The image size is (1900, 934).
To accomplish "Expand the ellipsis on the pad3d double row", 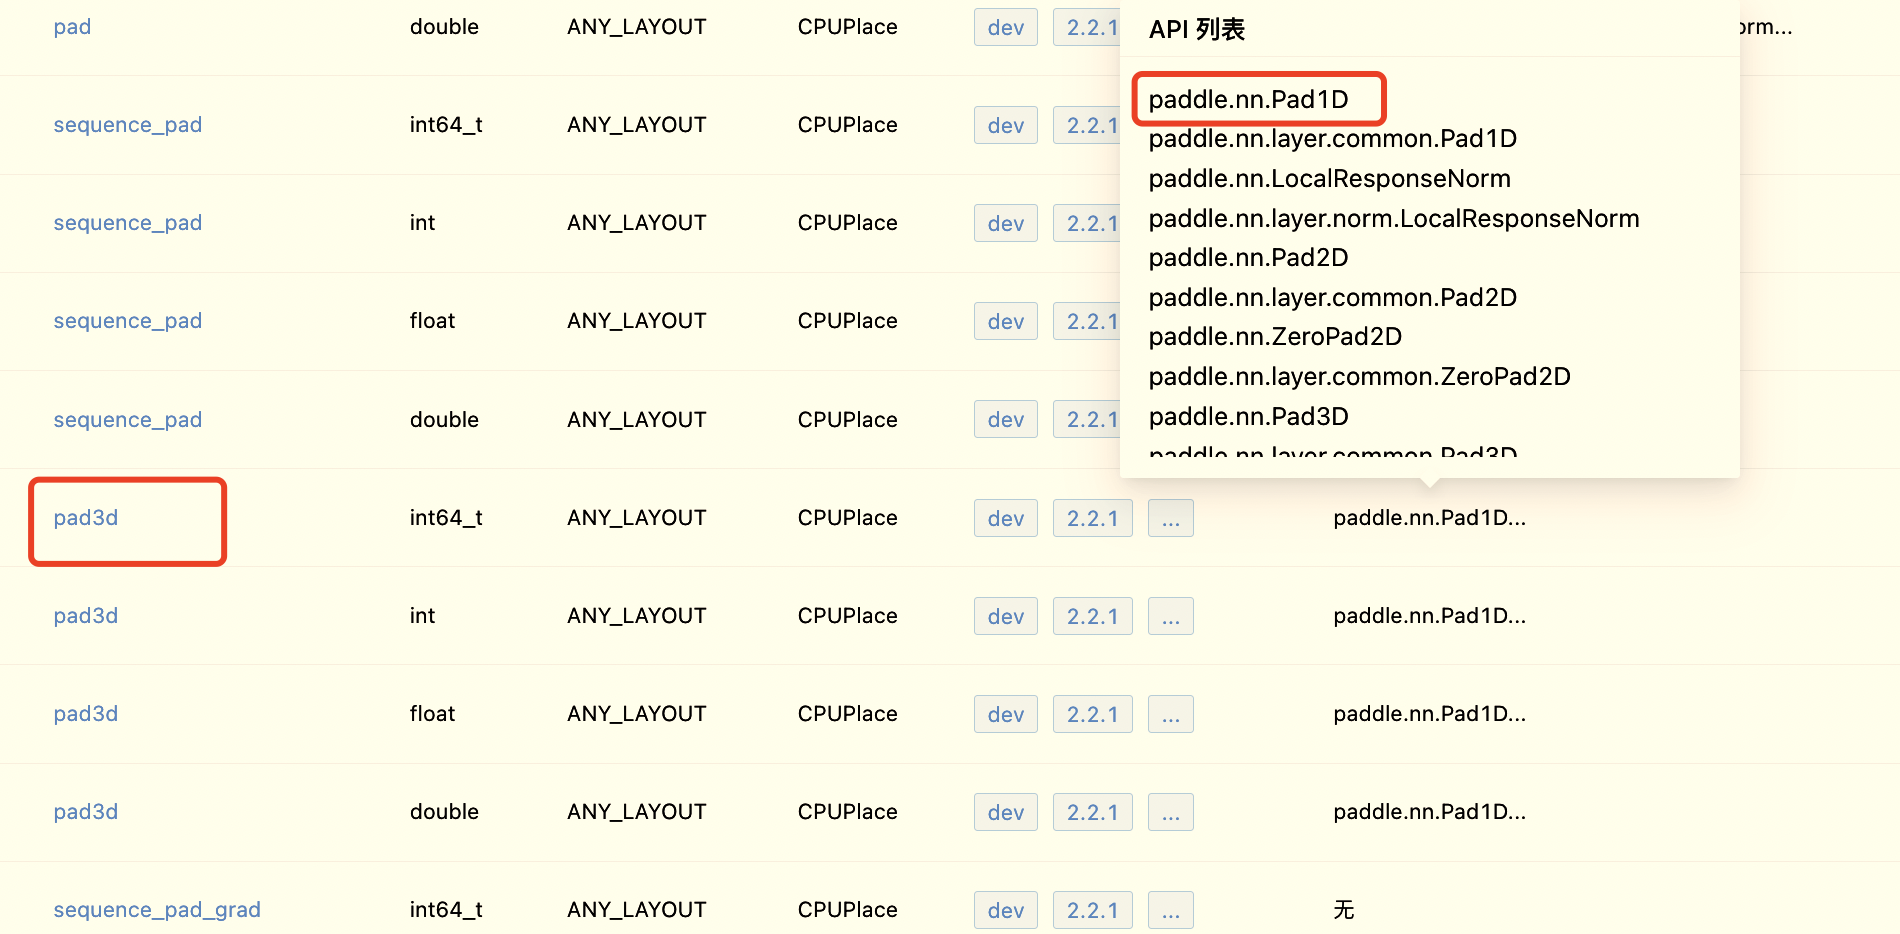I will tap(1170, 812).
